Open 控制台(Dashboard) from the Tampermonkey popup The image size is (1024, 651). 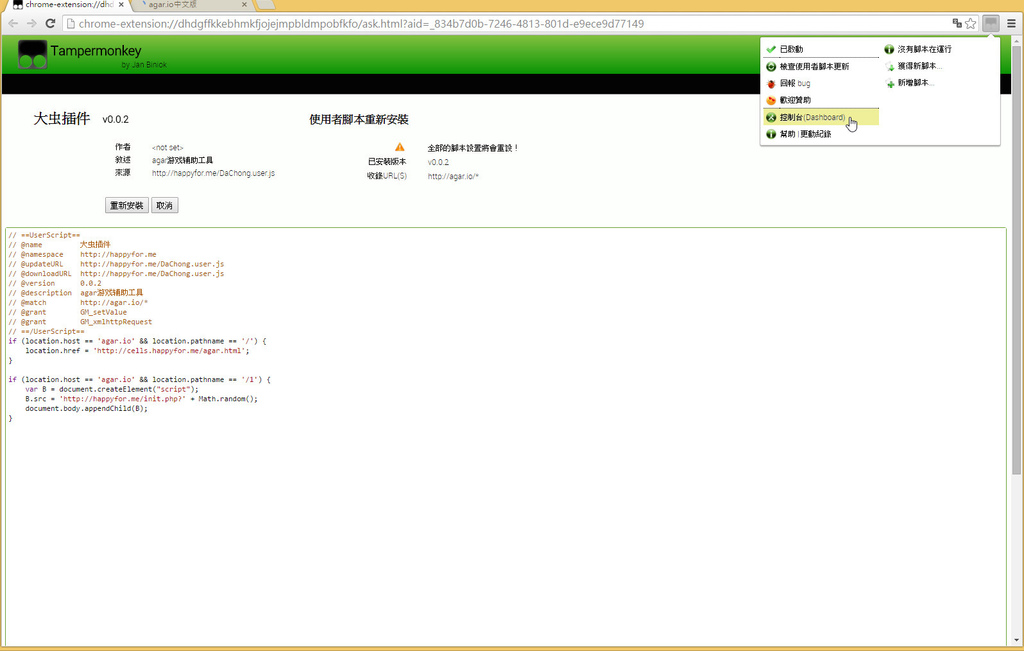tap(821, 118)
